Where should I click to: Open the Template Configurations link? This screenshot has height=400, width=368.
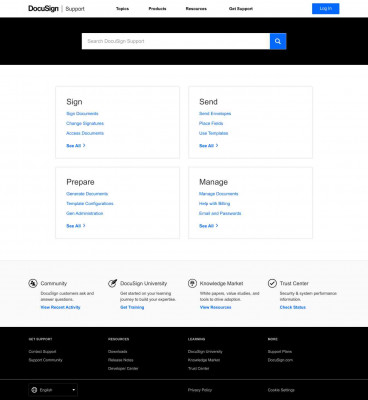[90, 203]
